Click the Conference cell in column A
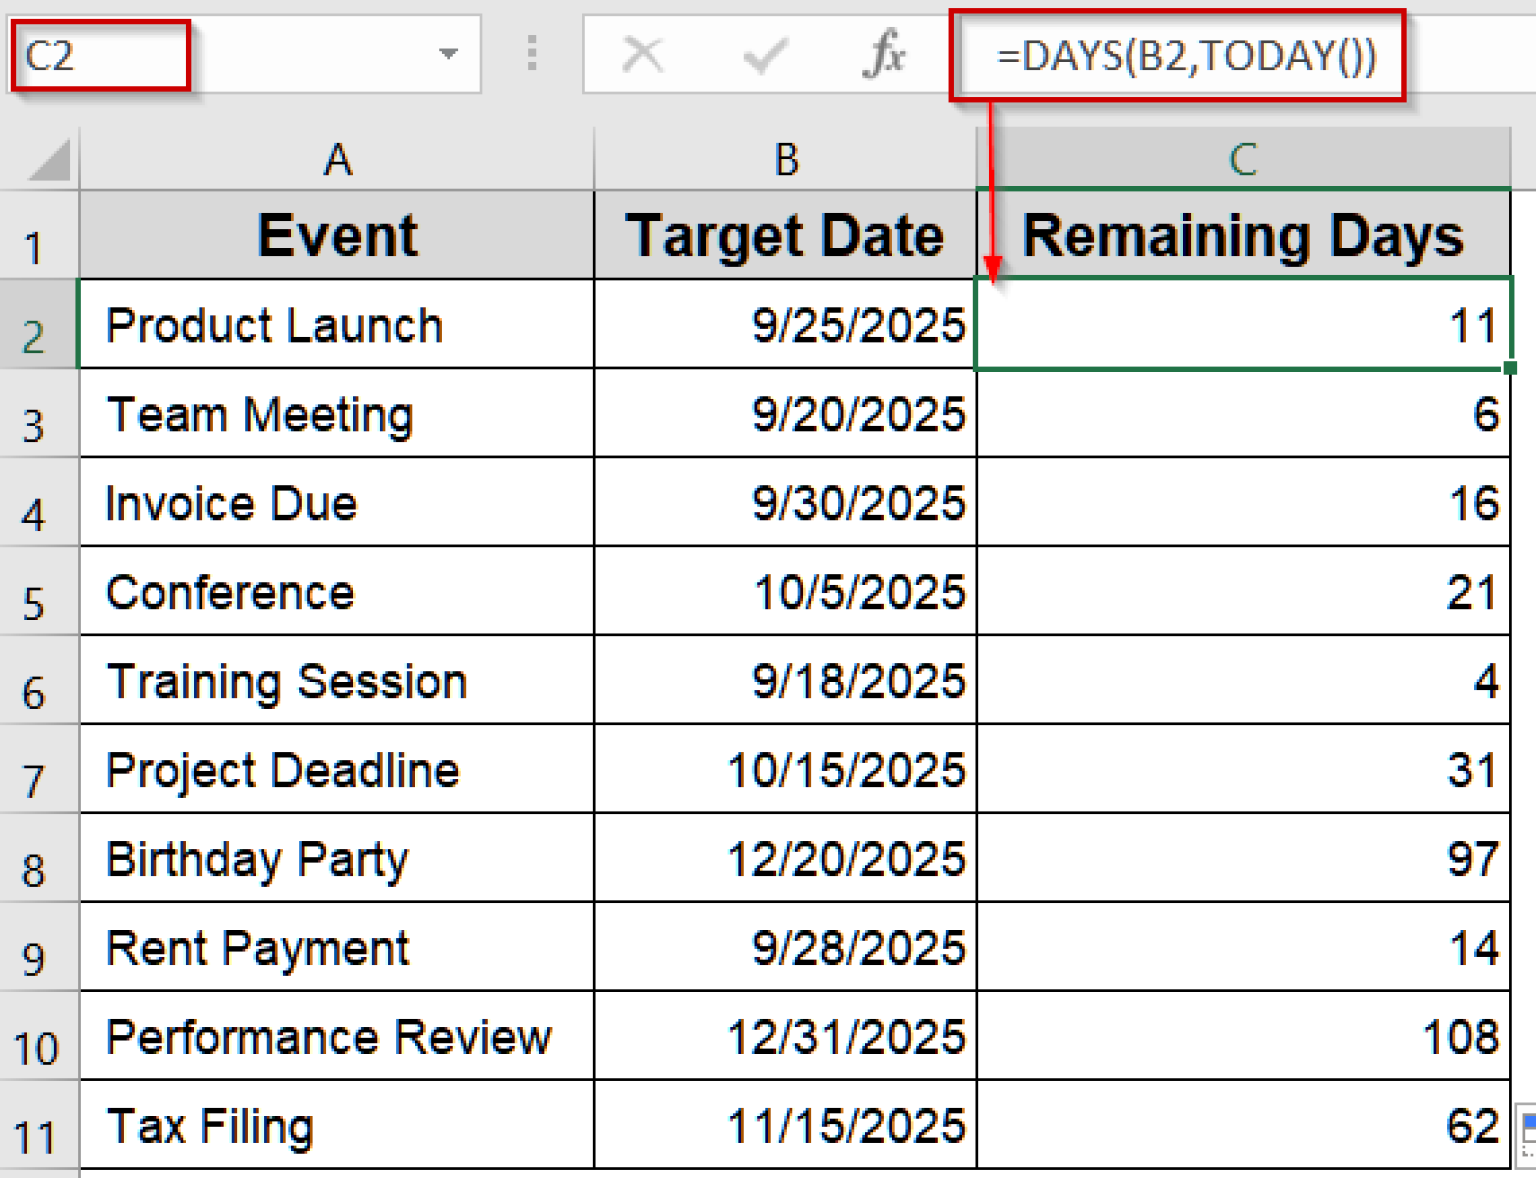This screenshot has width=1536, height=1178. [336, 592]
